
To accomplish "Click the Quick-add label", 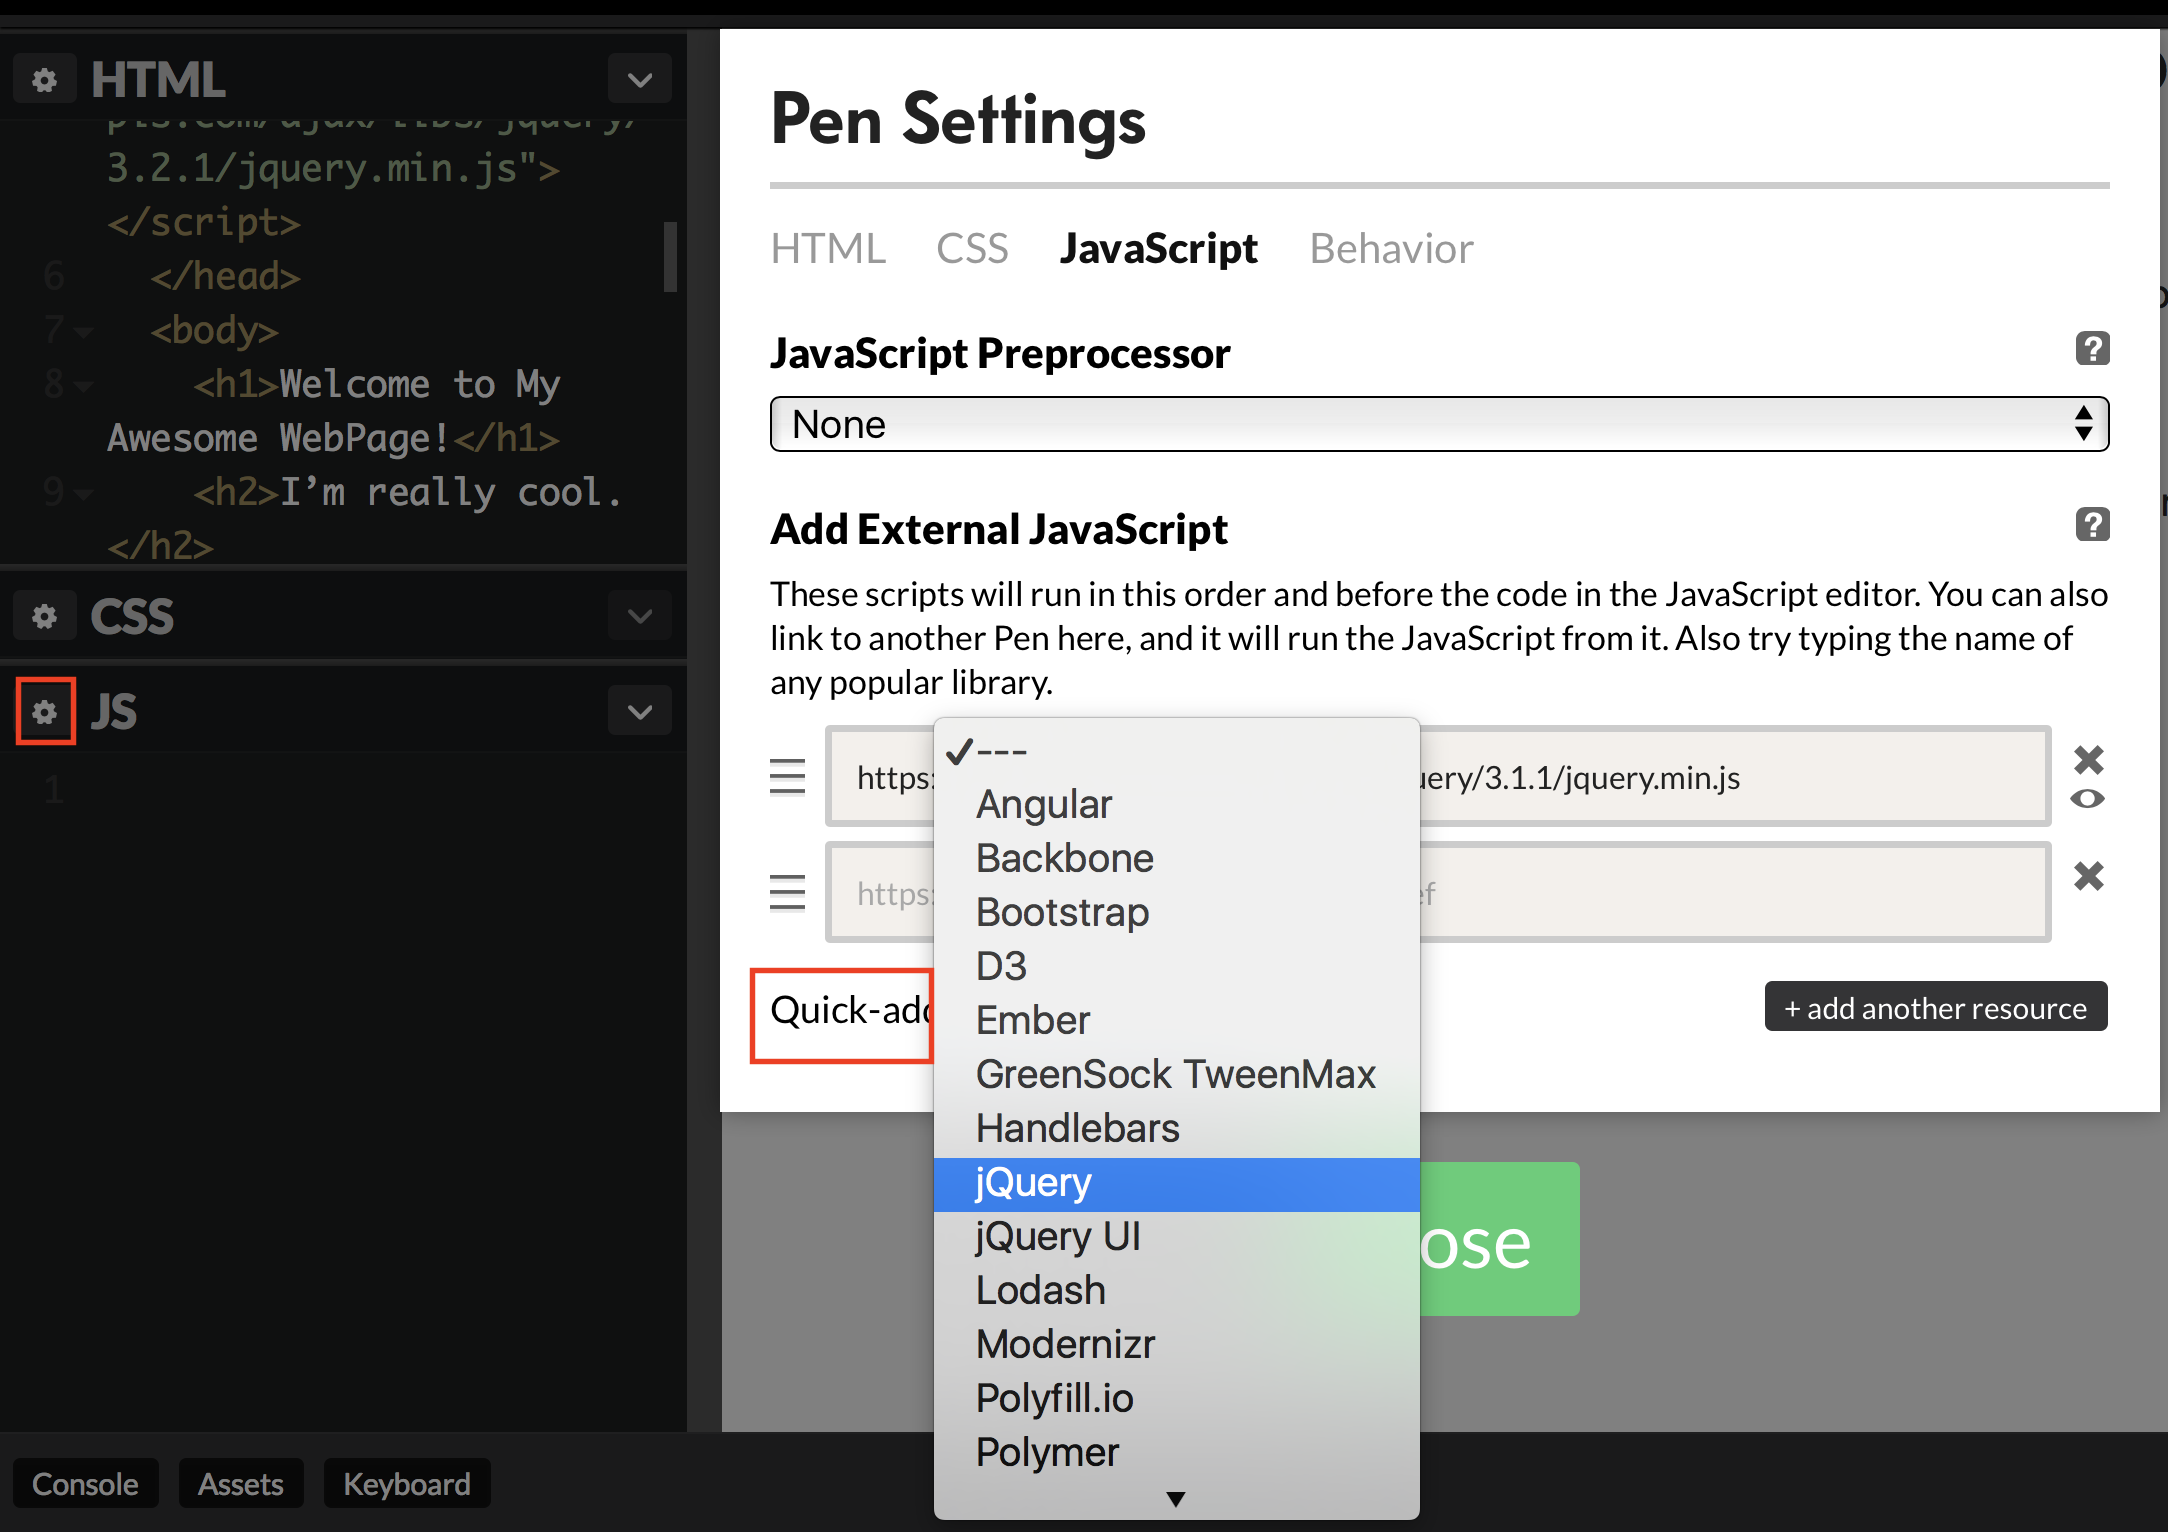I will [850, 1010].
